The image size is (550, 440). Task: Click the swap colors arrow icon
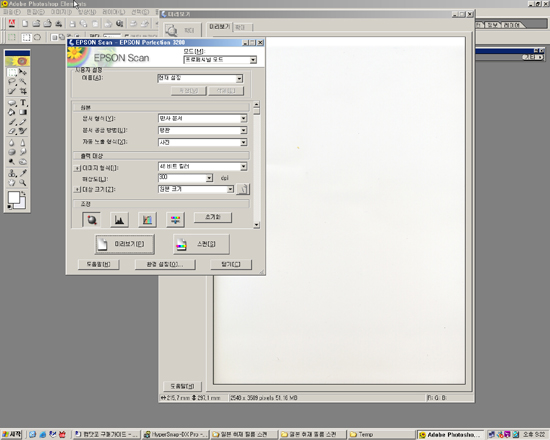[x=23, y=193]
